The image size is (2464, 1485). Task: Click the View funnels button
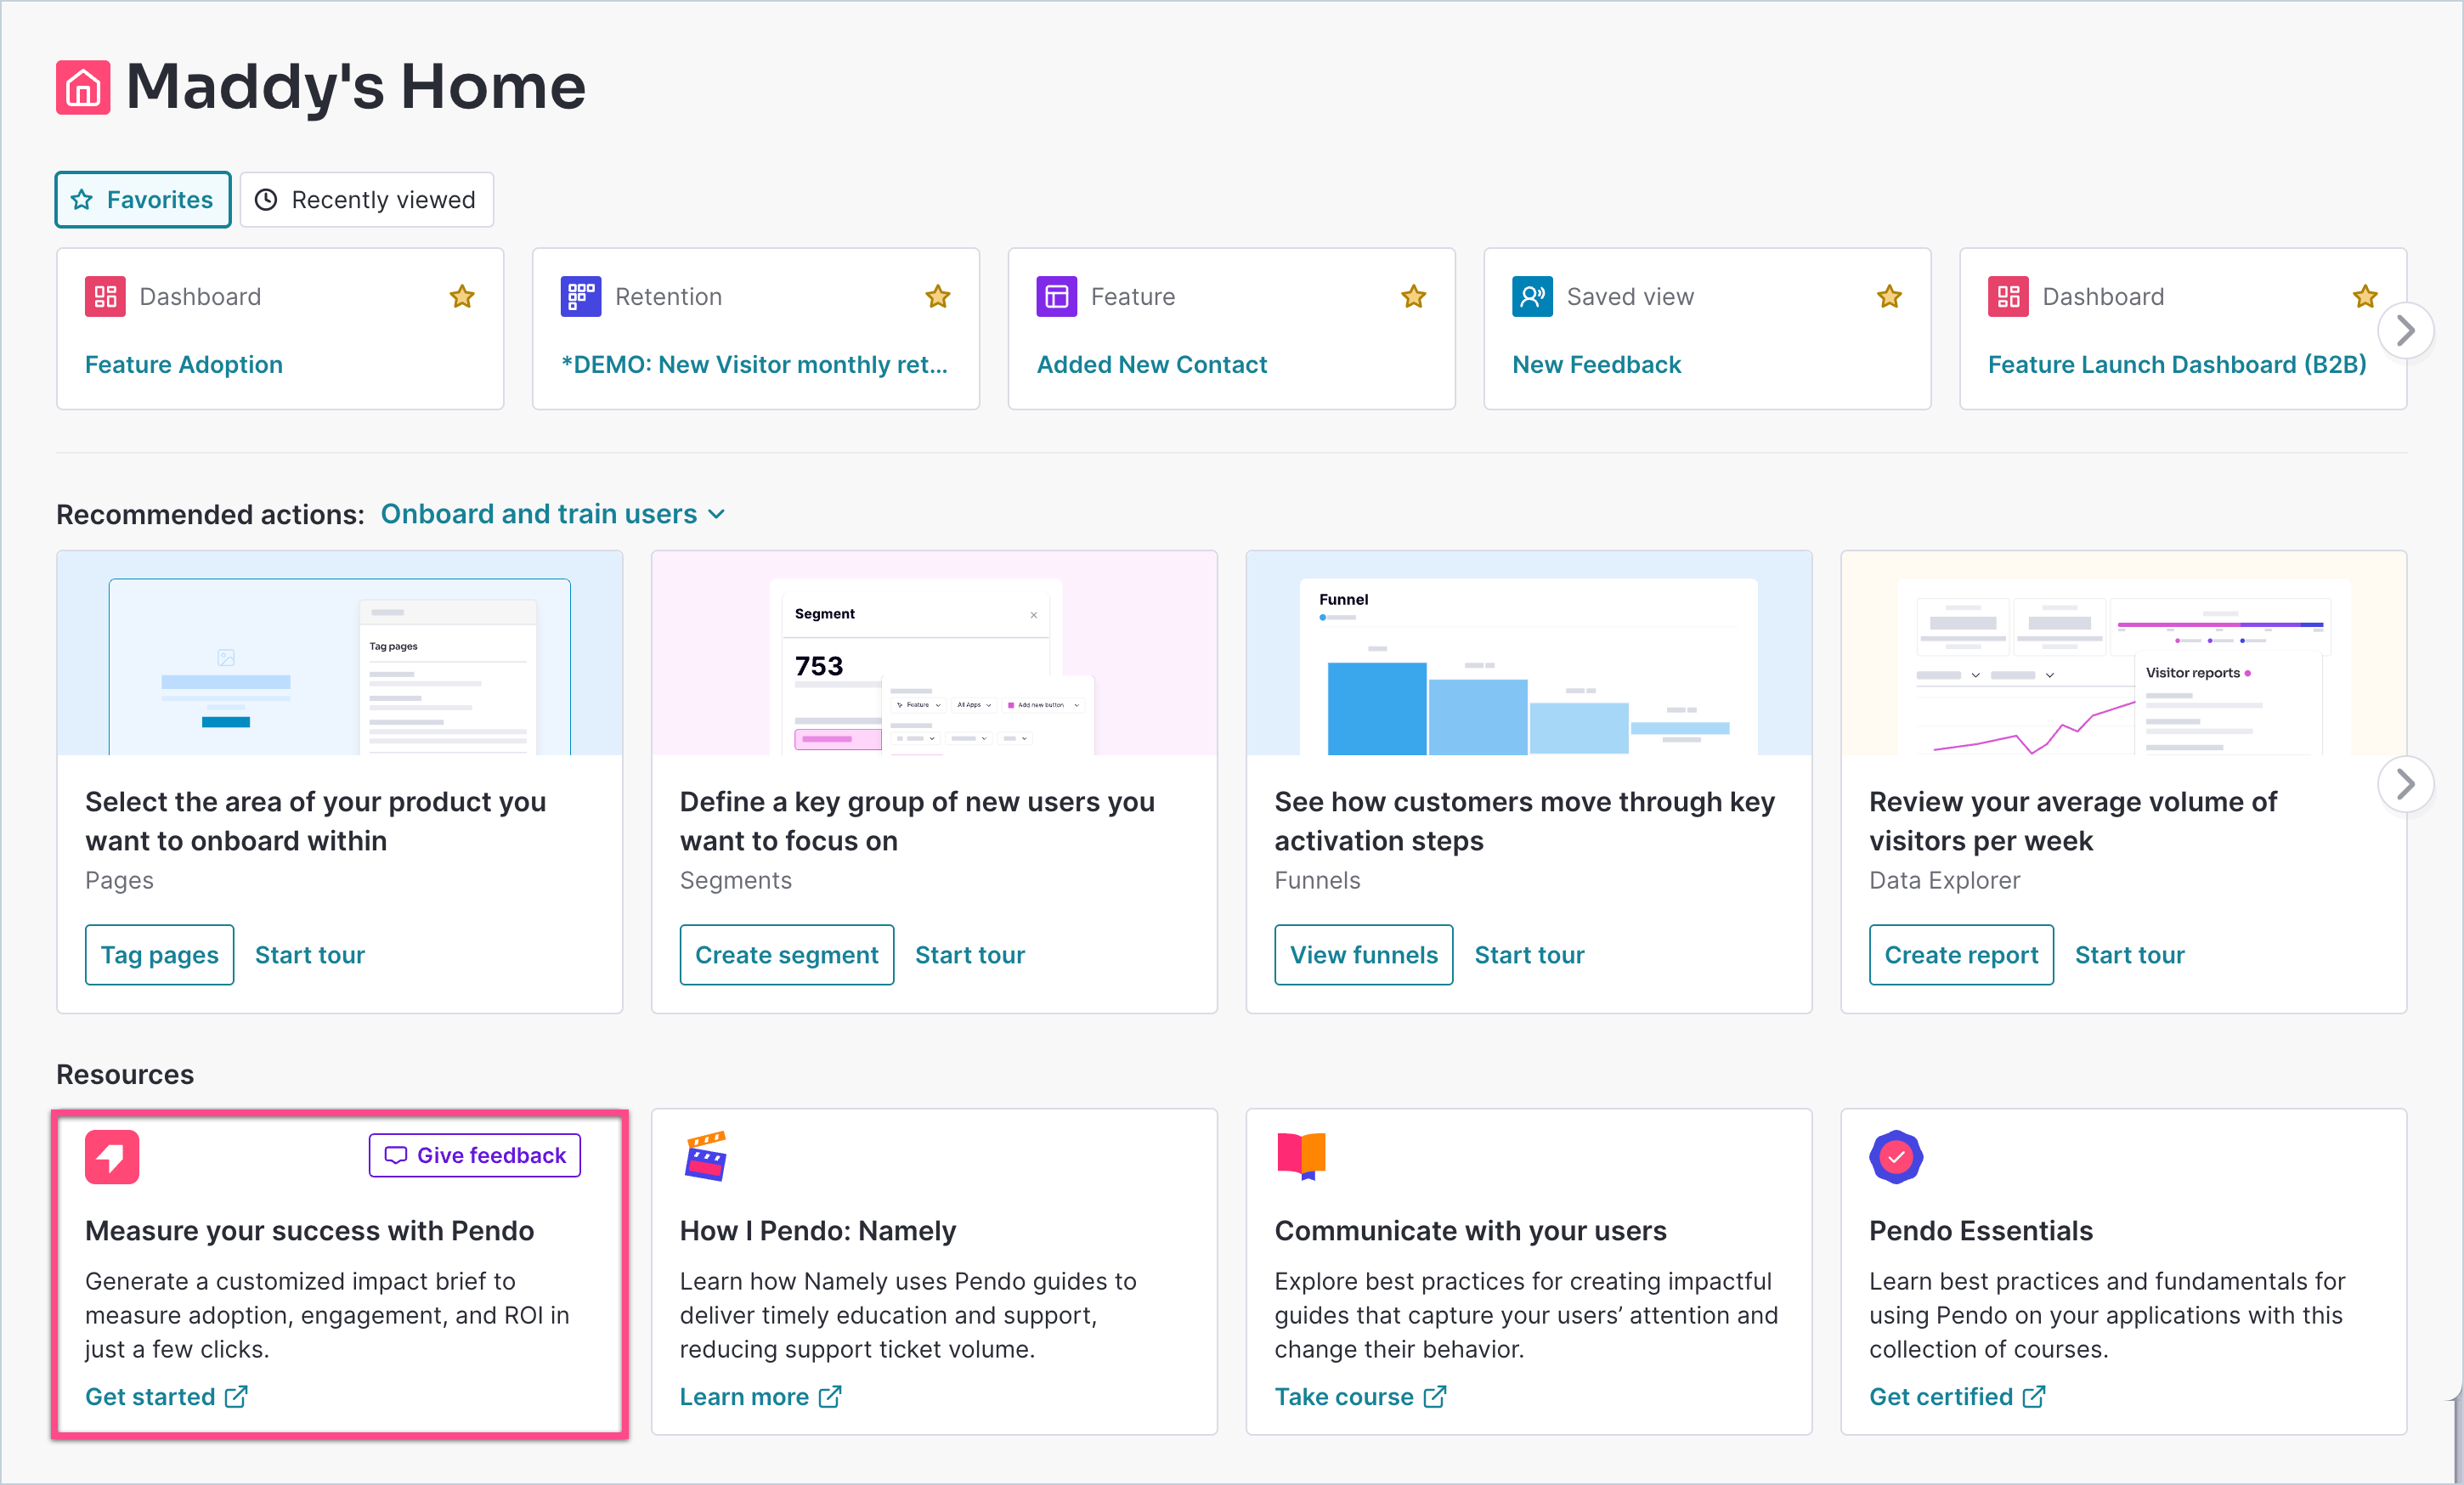click(x=1364, y=955)
